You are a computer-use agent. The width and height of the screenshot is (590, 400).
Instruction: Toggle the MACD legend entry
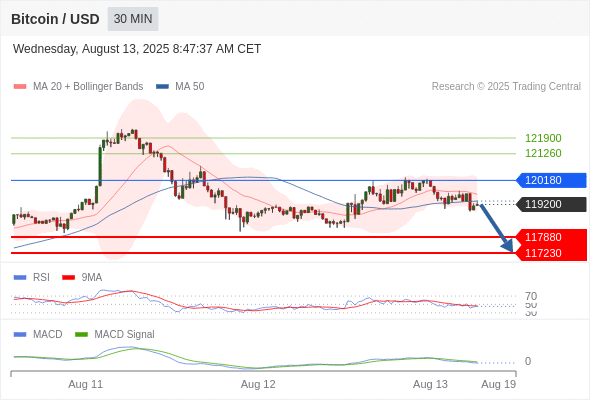pyautogui.click(x=38, y=334)
